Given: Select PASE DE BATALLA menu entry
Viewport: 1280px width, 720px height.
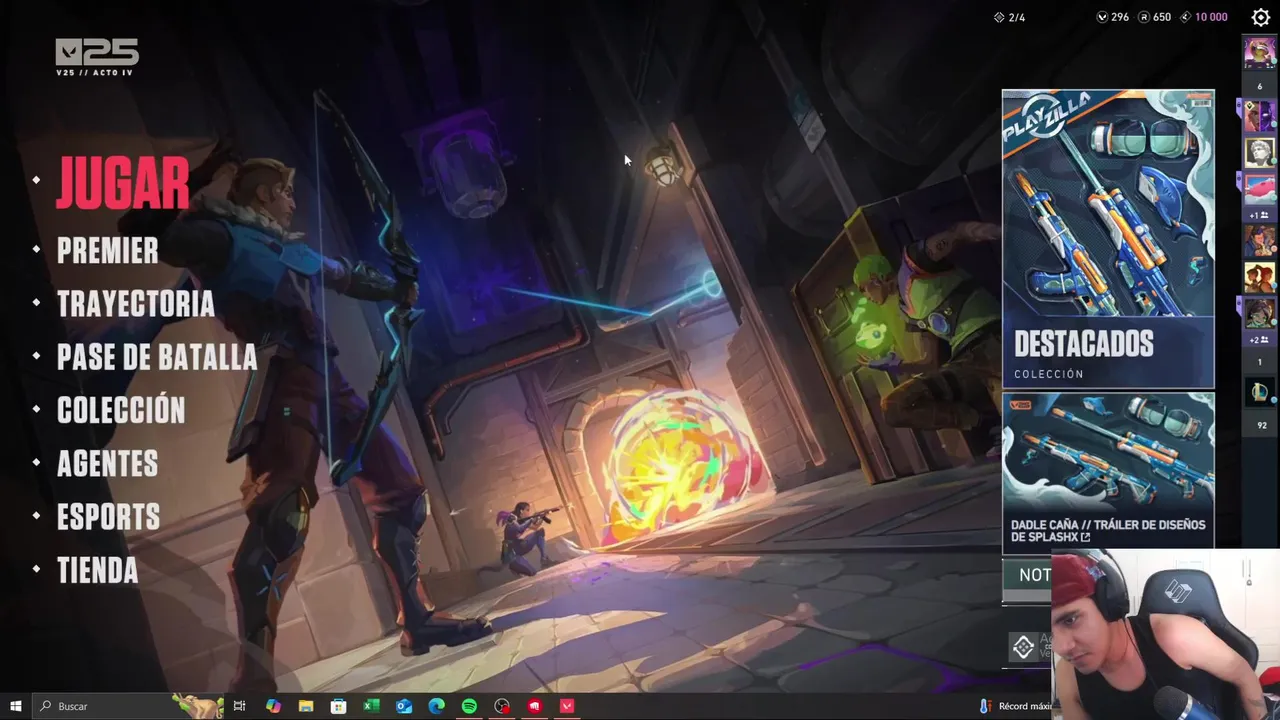Looking at the screenshot, I should click(157, 357).
